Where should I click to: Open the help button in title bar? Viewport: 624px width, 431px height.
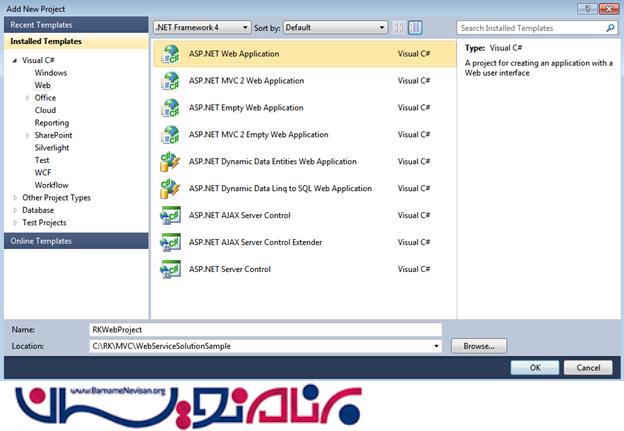(x=587, y=8)
